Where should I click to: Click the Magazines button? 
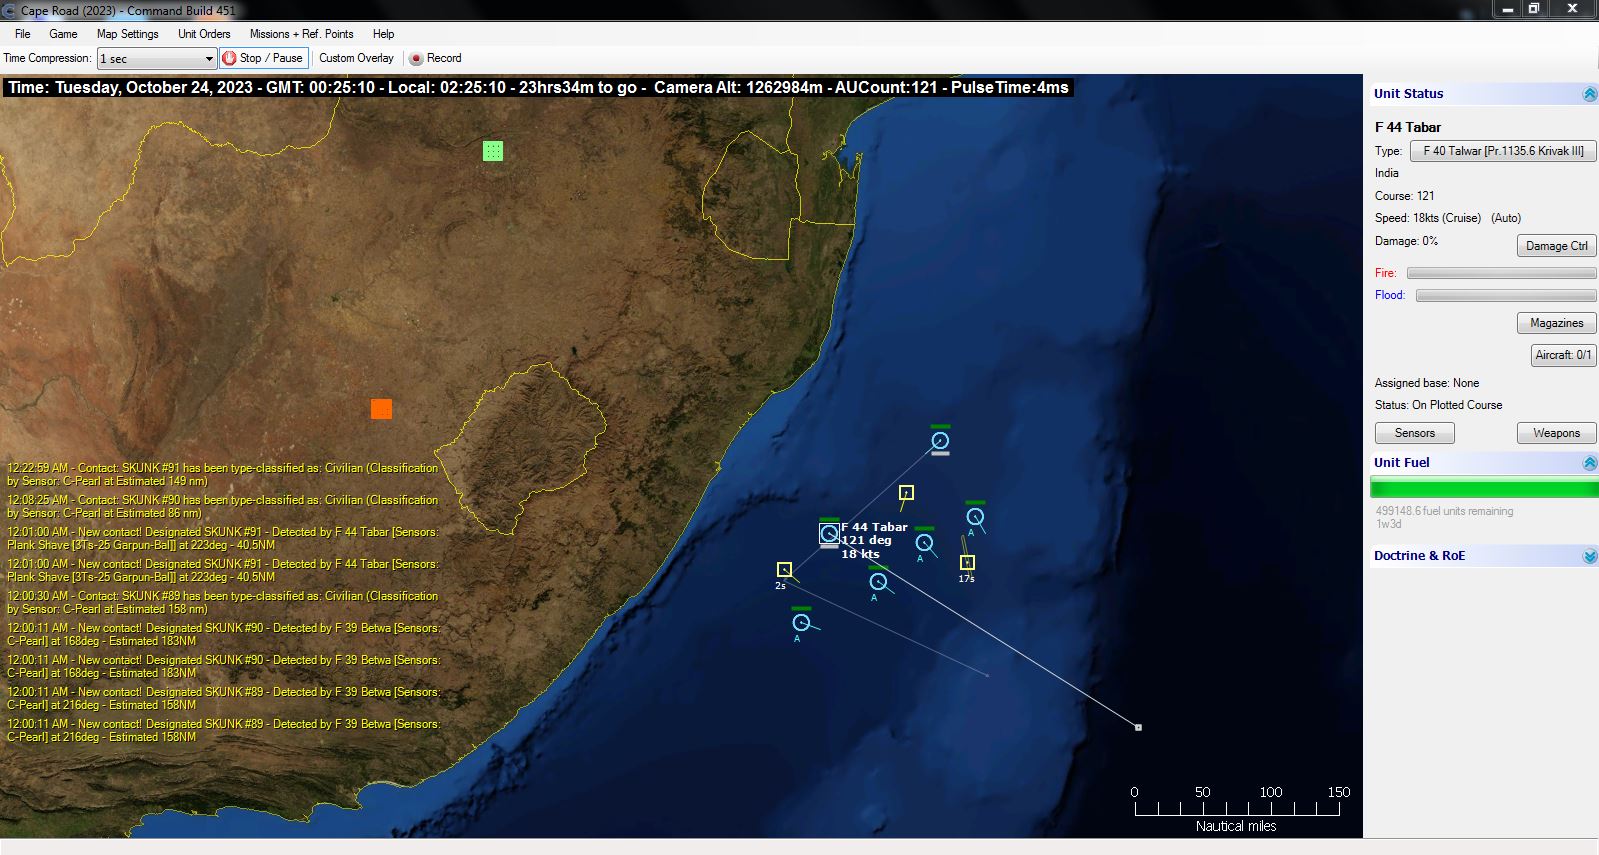pyautogui.click(x=1556, y=323)
